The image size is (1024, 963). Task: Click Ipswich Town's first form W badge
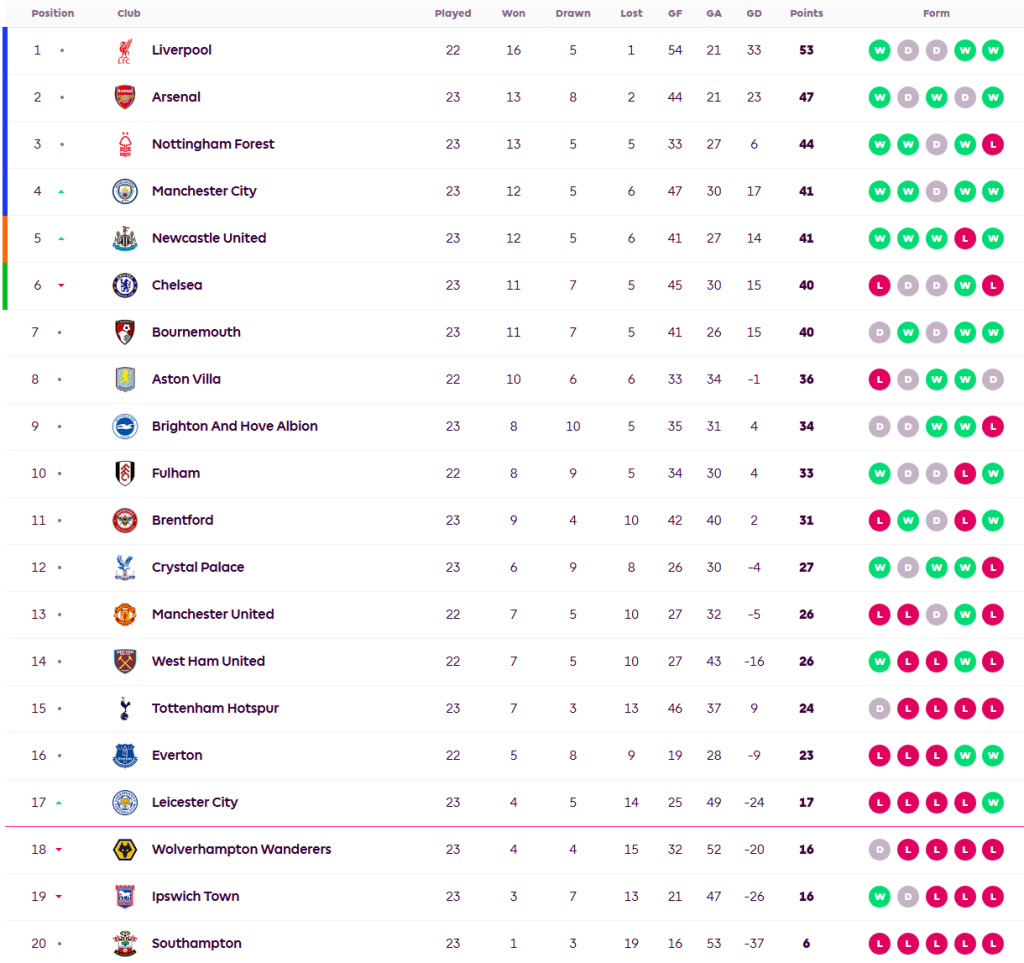(879, 897)
